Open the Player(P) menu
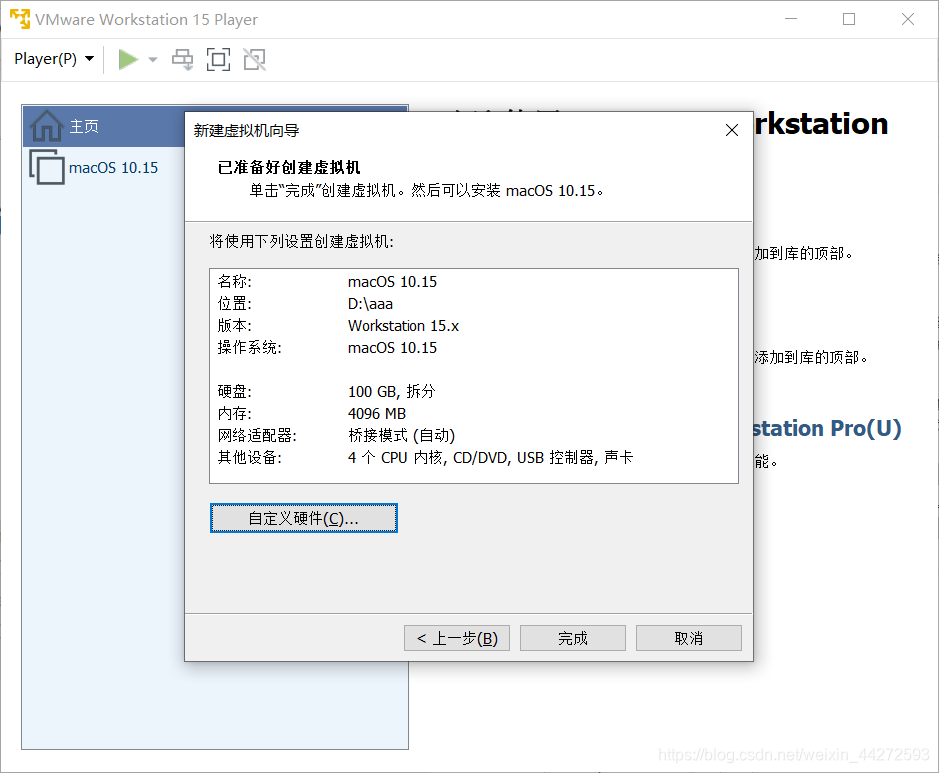939x773 pixels. coord(54,59)
